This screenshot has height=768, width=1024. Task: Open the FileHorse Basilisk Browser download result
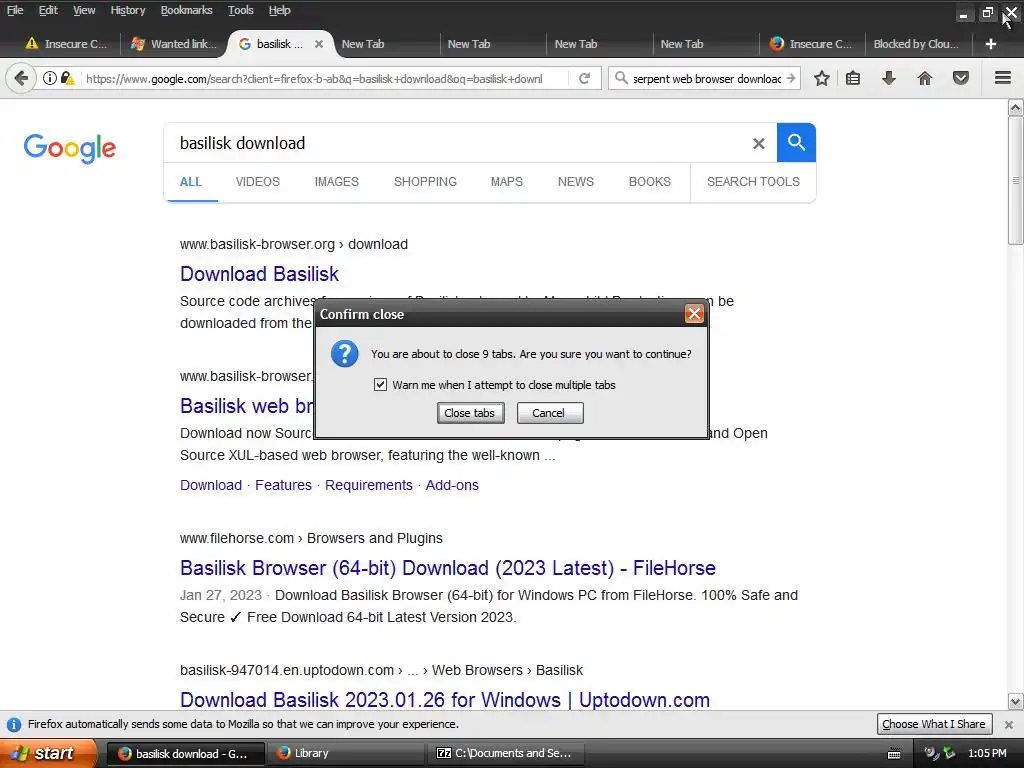[447, 568]
